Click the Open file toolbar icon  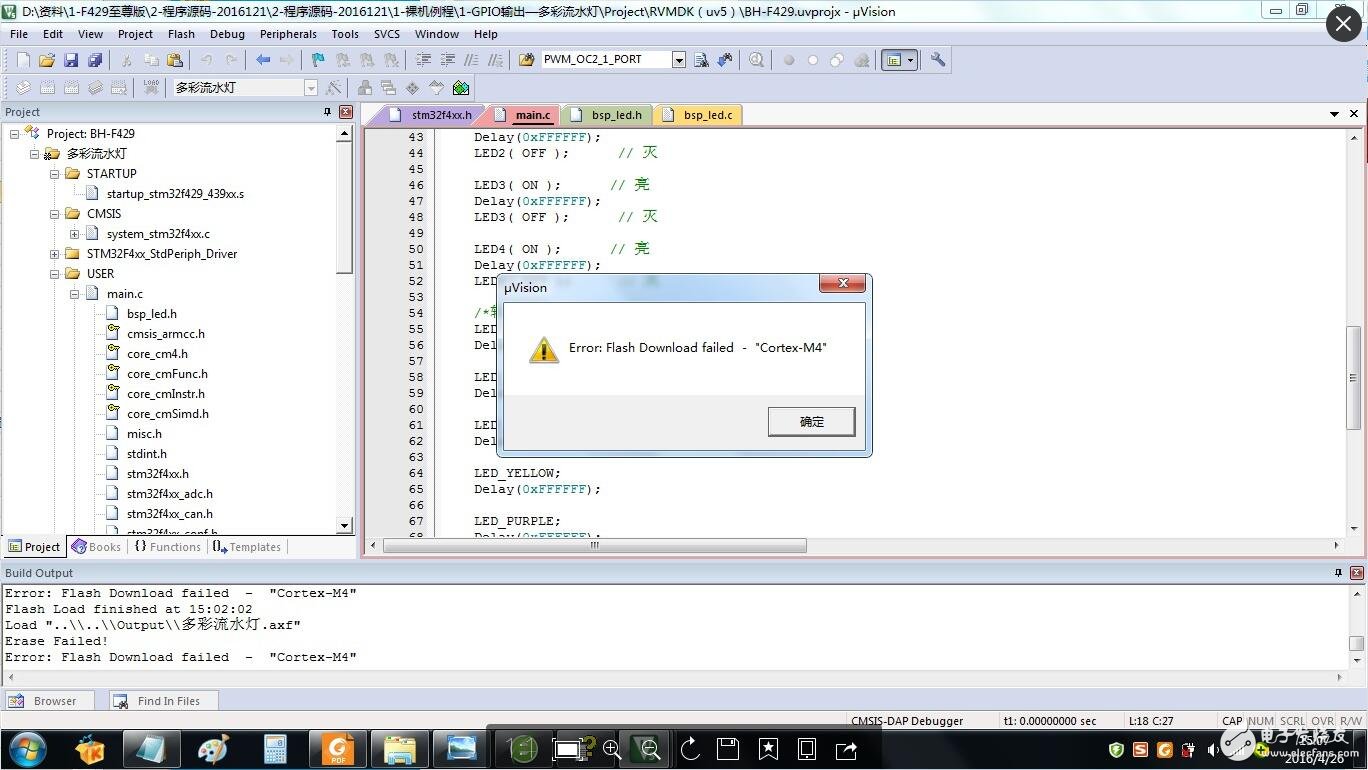pyautogui.click(x=47, y=60)
